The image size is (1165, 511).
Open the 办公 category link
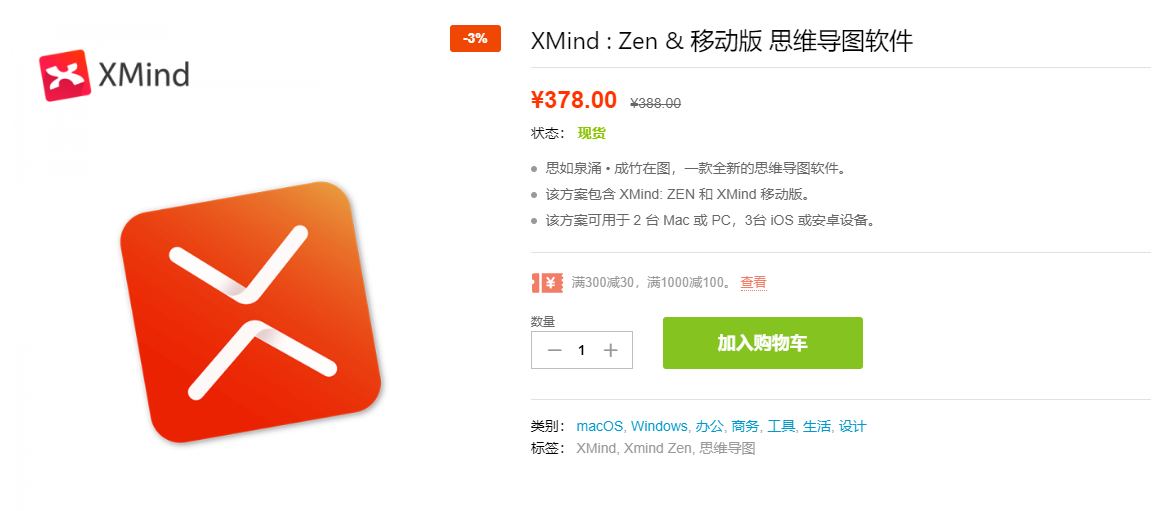[709, 426]
